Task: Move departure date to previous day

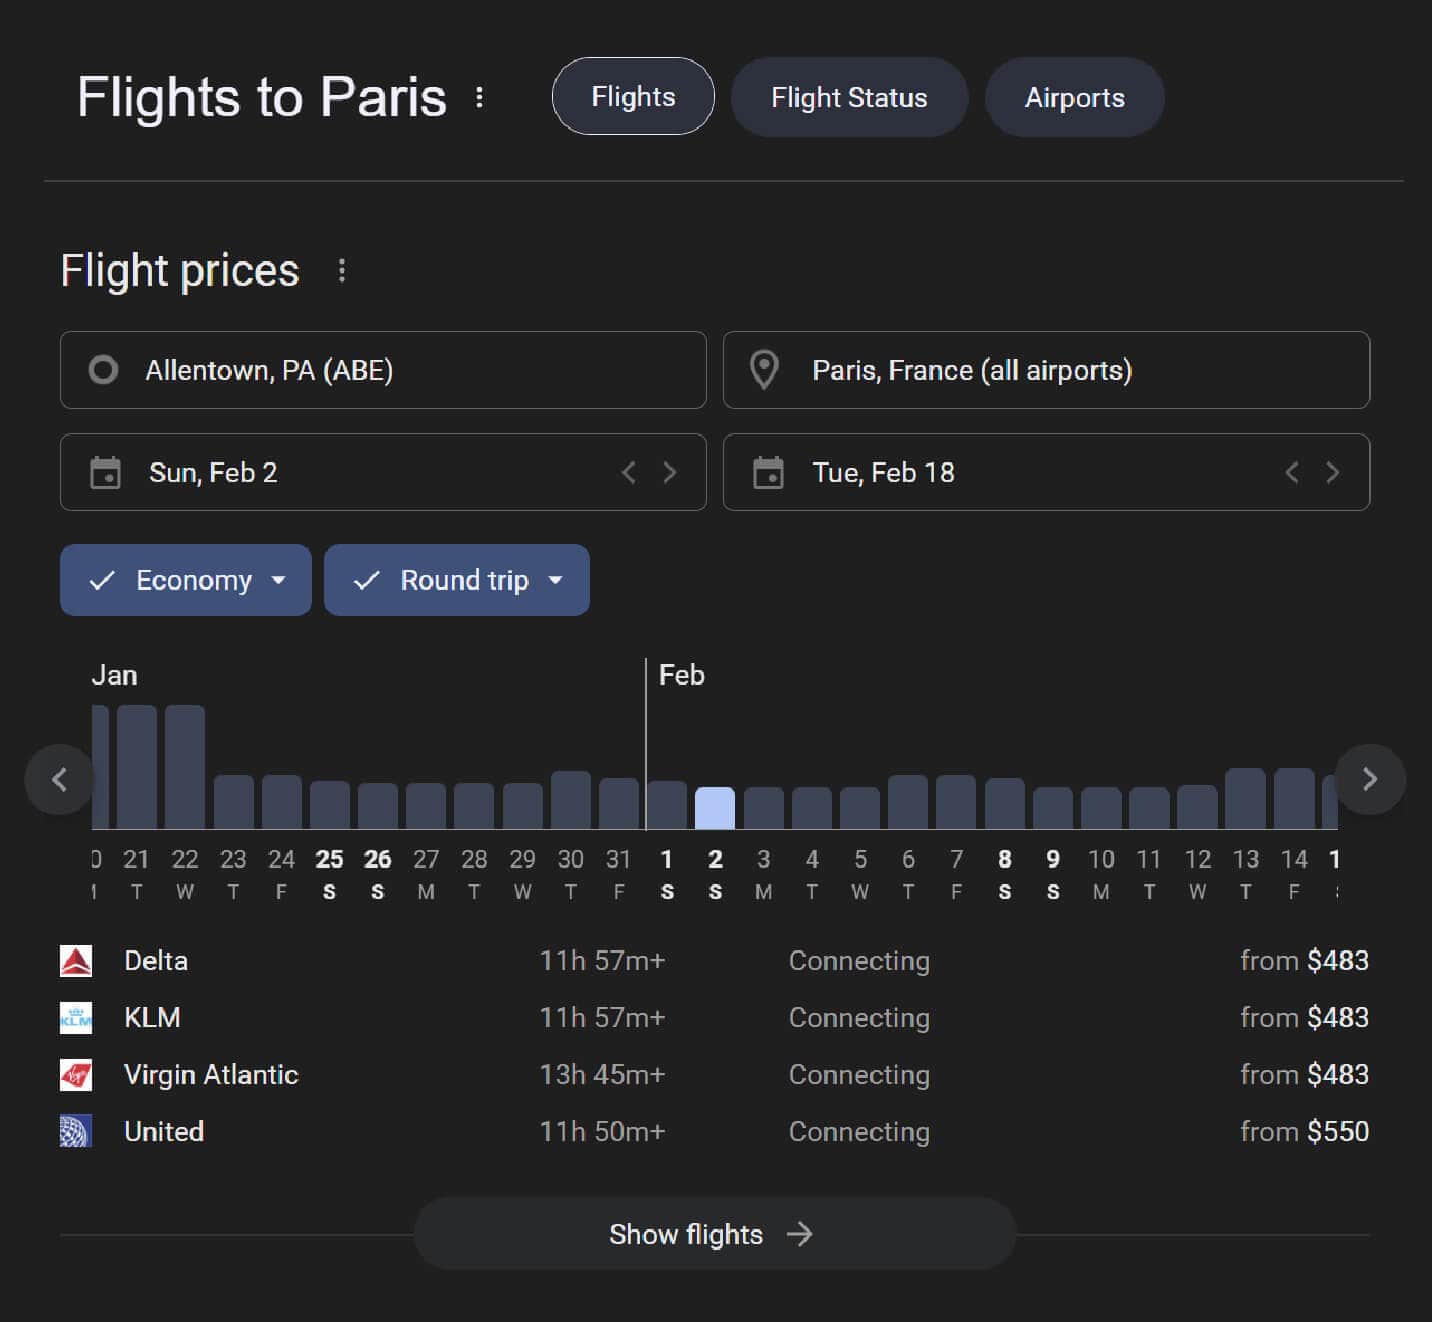Action: (x=628, y=472)
